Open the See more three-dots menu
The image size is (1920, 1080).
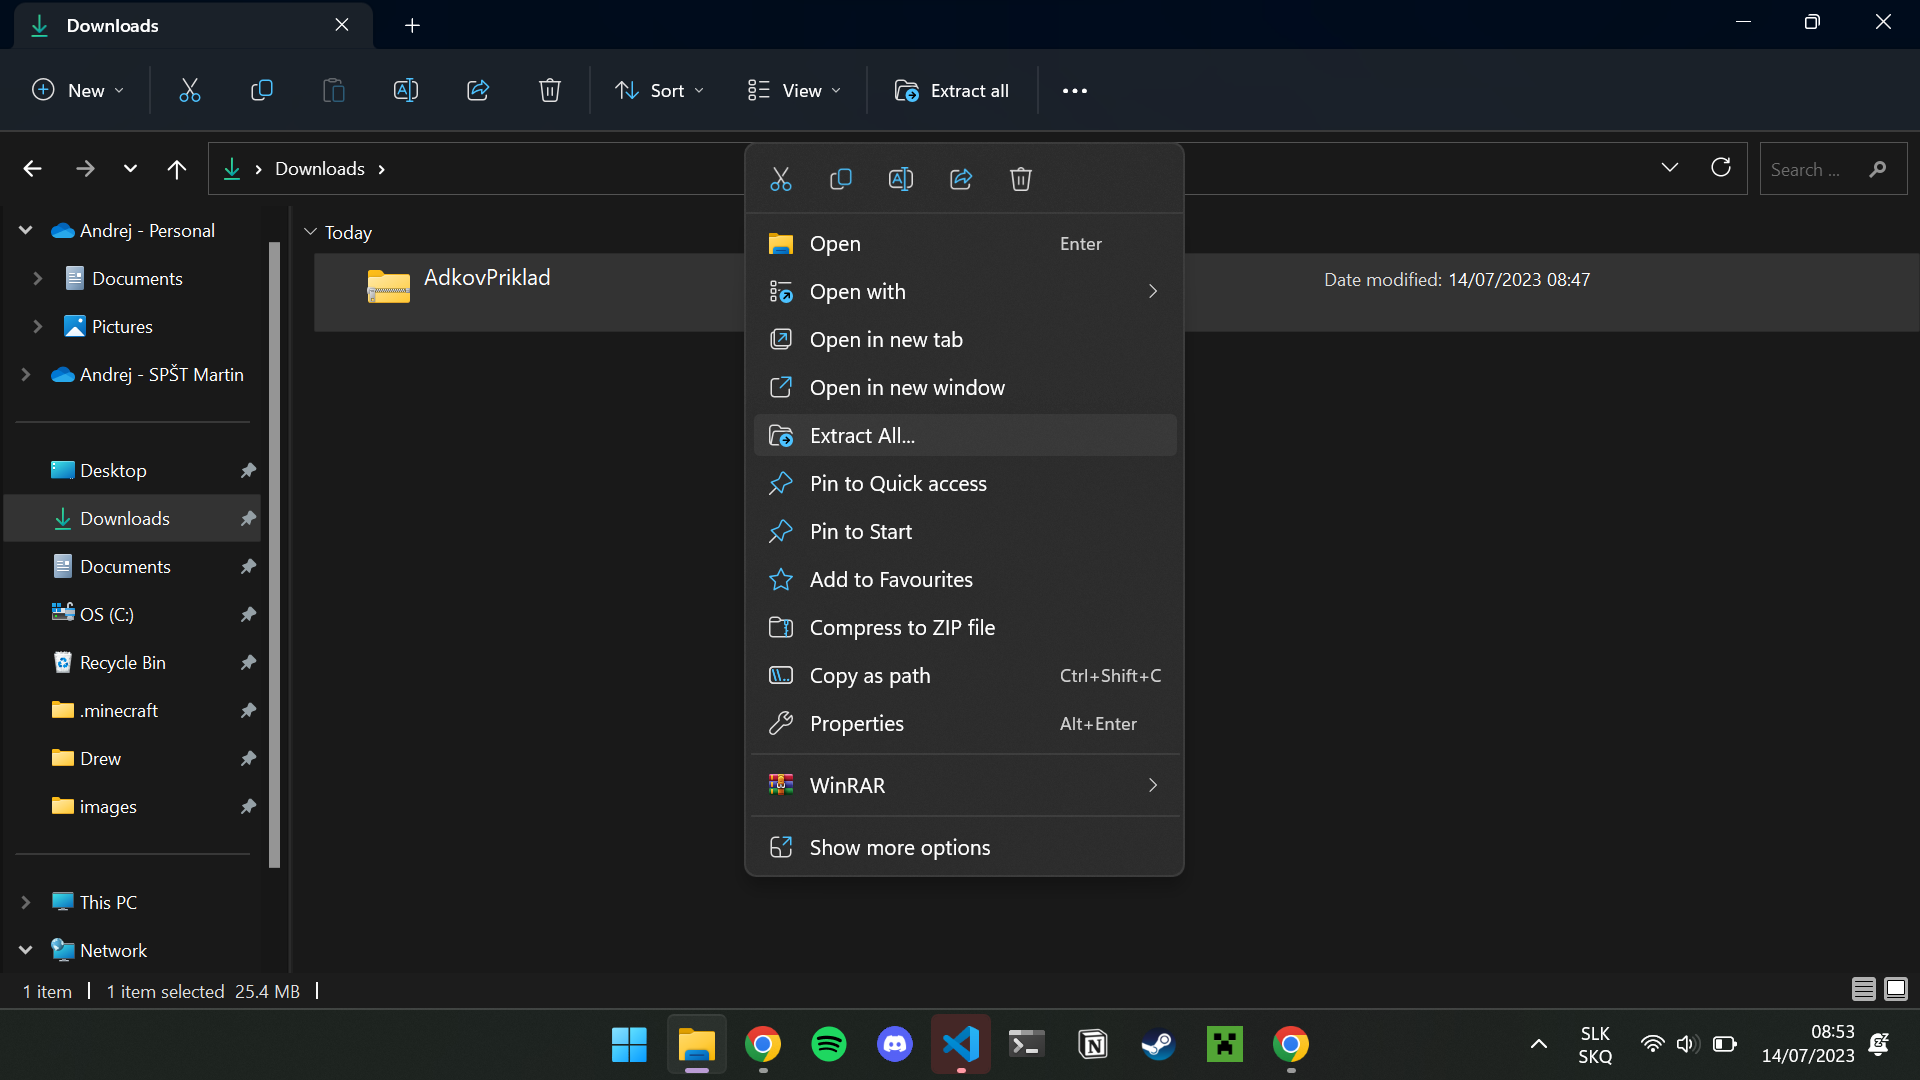pyautogui.click(x=1075, y=91)
